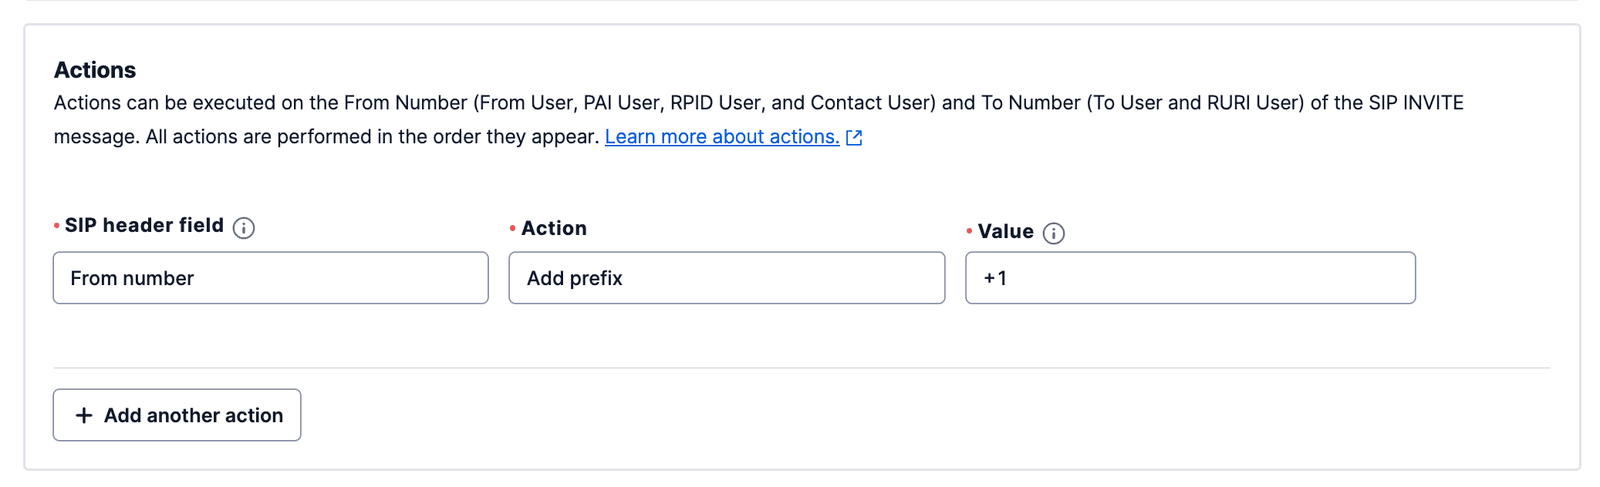Click the Add prefix text in Action field
Viewport: 1600px width, 487px height.
575,279
